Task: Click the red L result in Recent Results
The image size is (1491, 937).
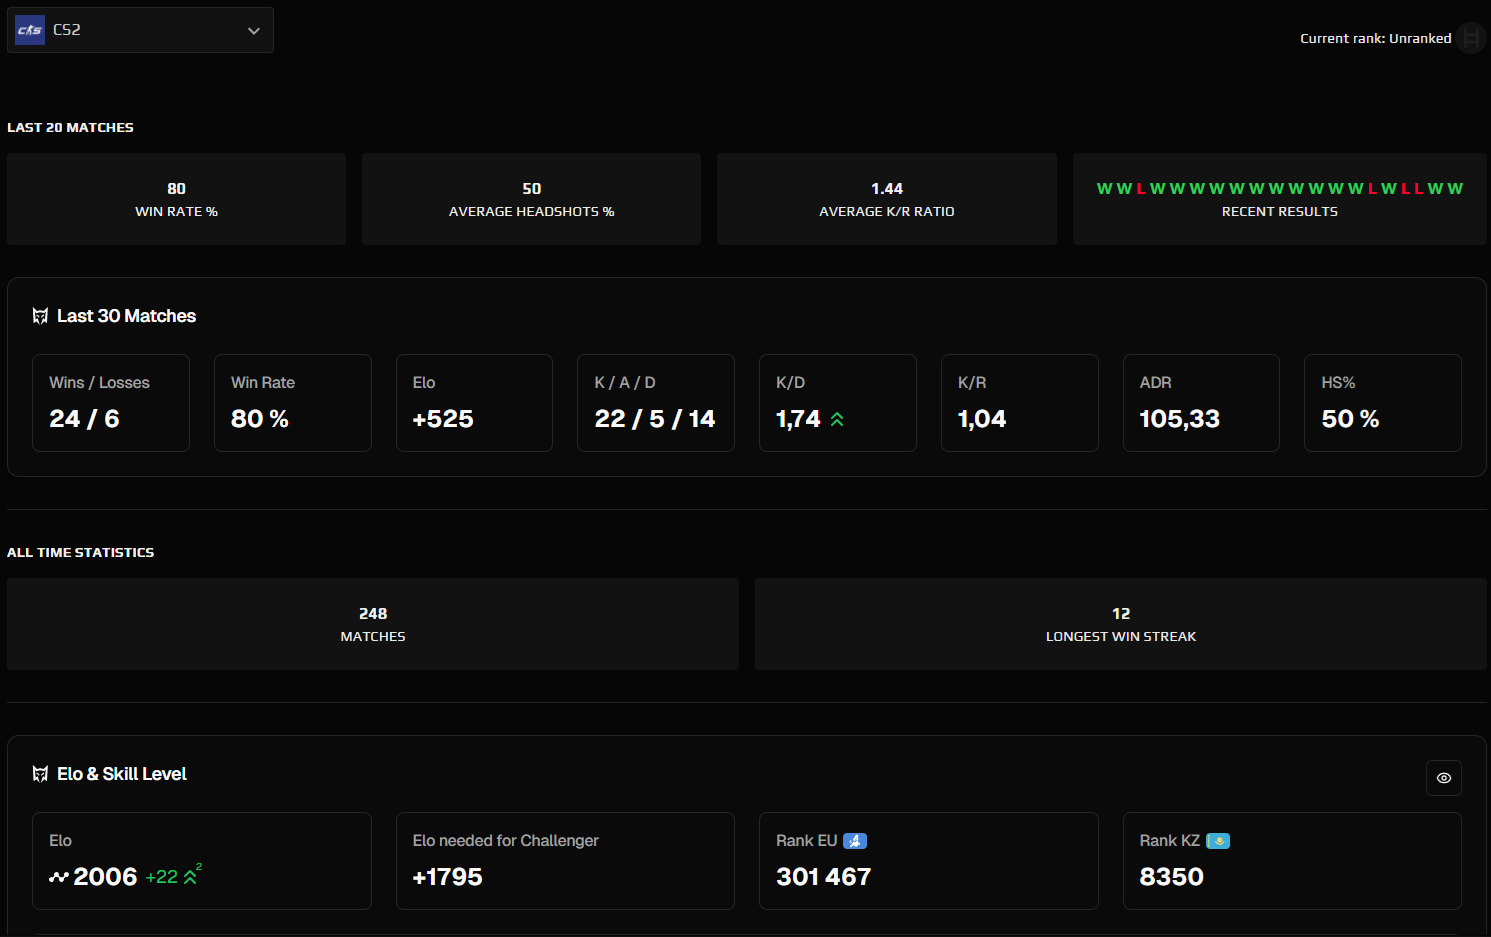Action: (x=1139, y=188)
